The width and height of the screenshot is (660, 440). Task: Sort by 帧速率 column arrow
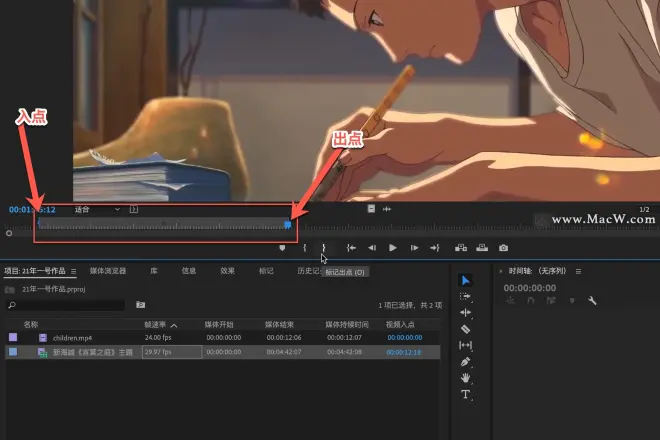pos(174,325)
